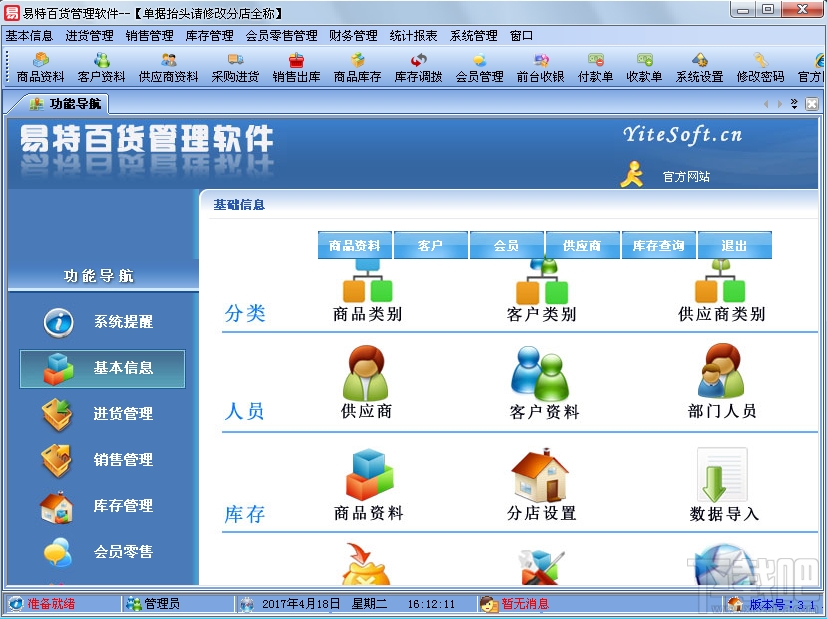Open 付款单 toolbar icon
The image size is (827, 619).
[595, 68]
